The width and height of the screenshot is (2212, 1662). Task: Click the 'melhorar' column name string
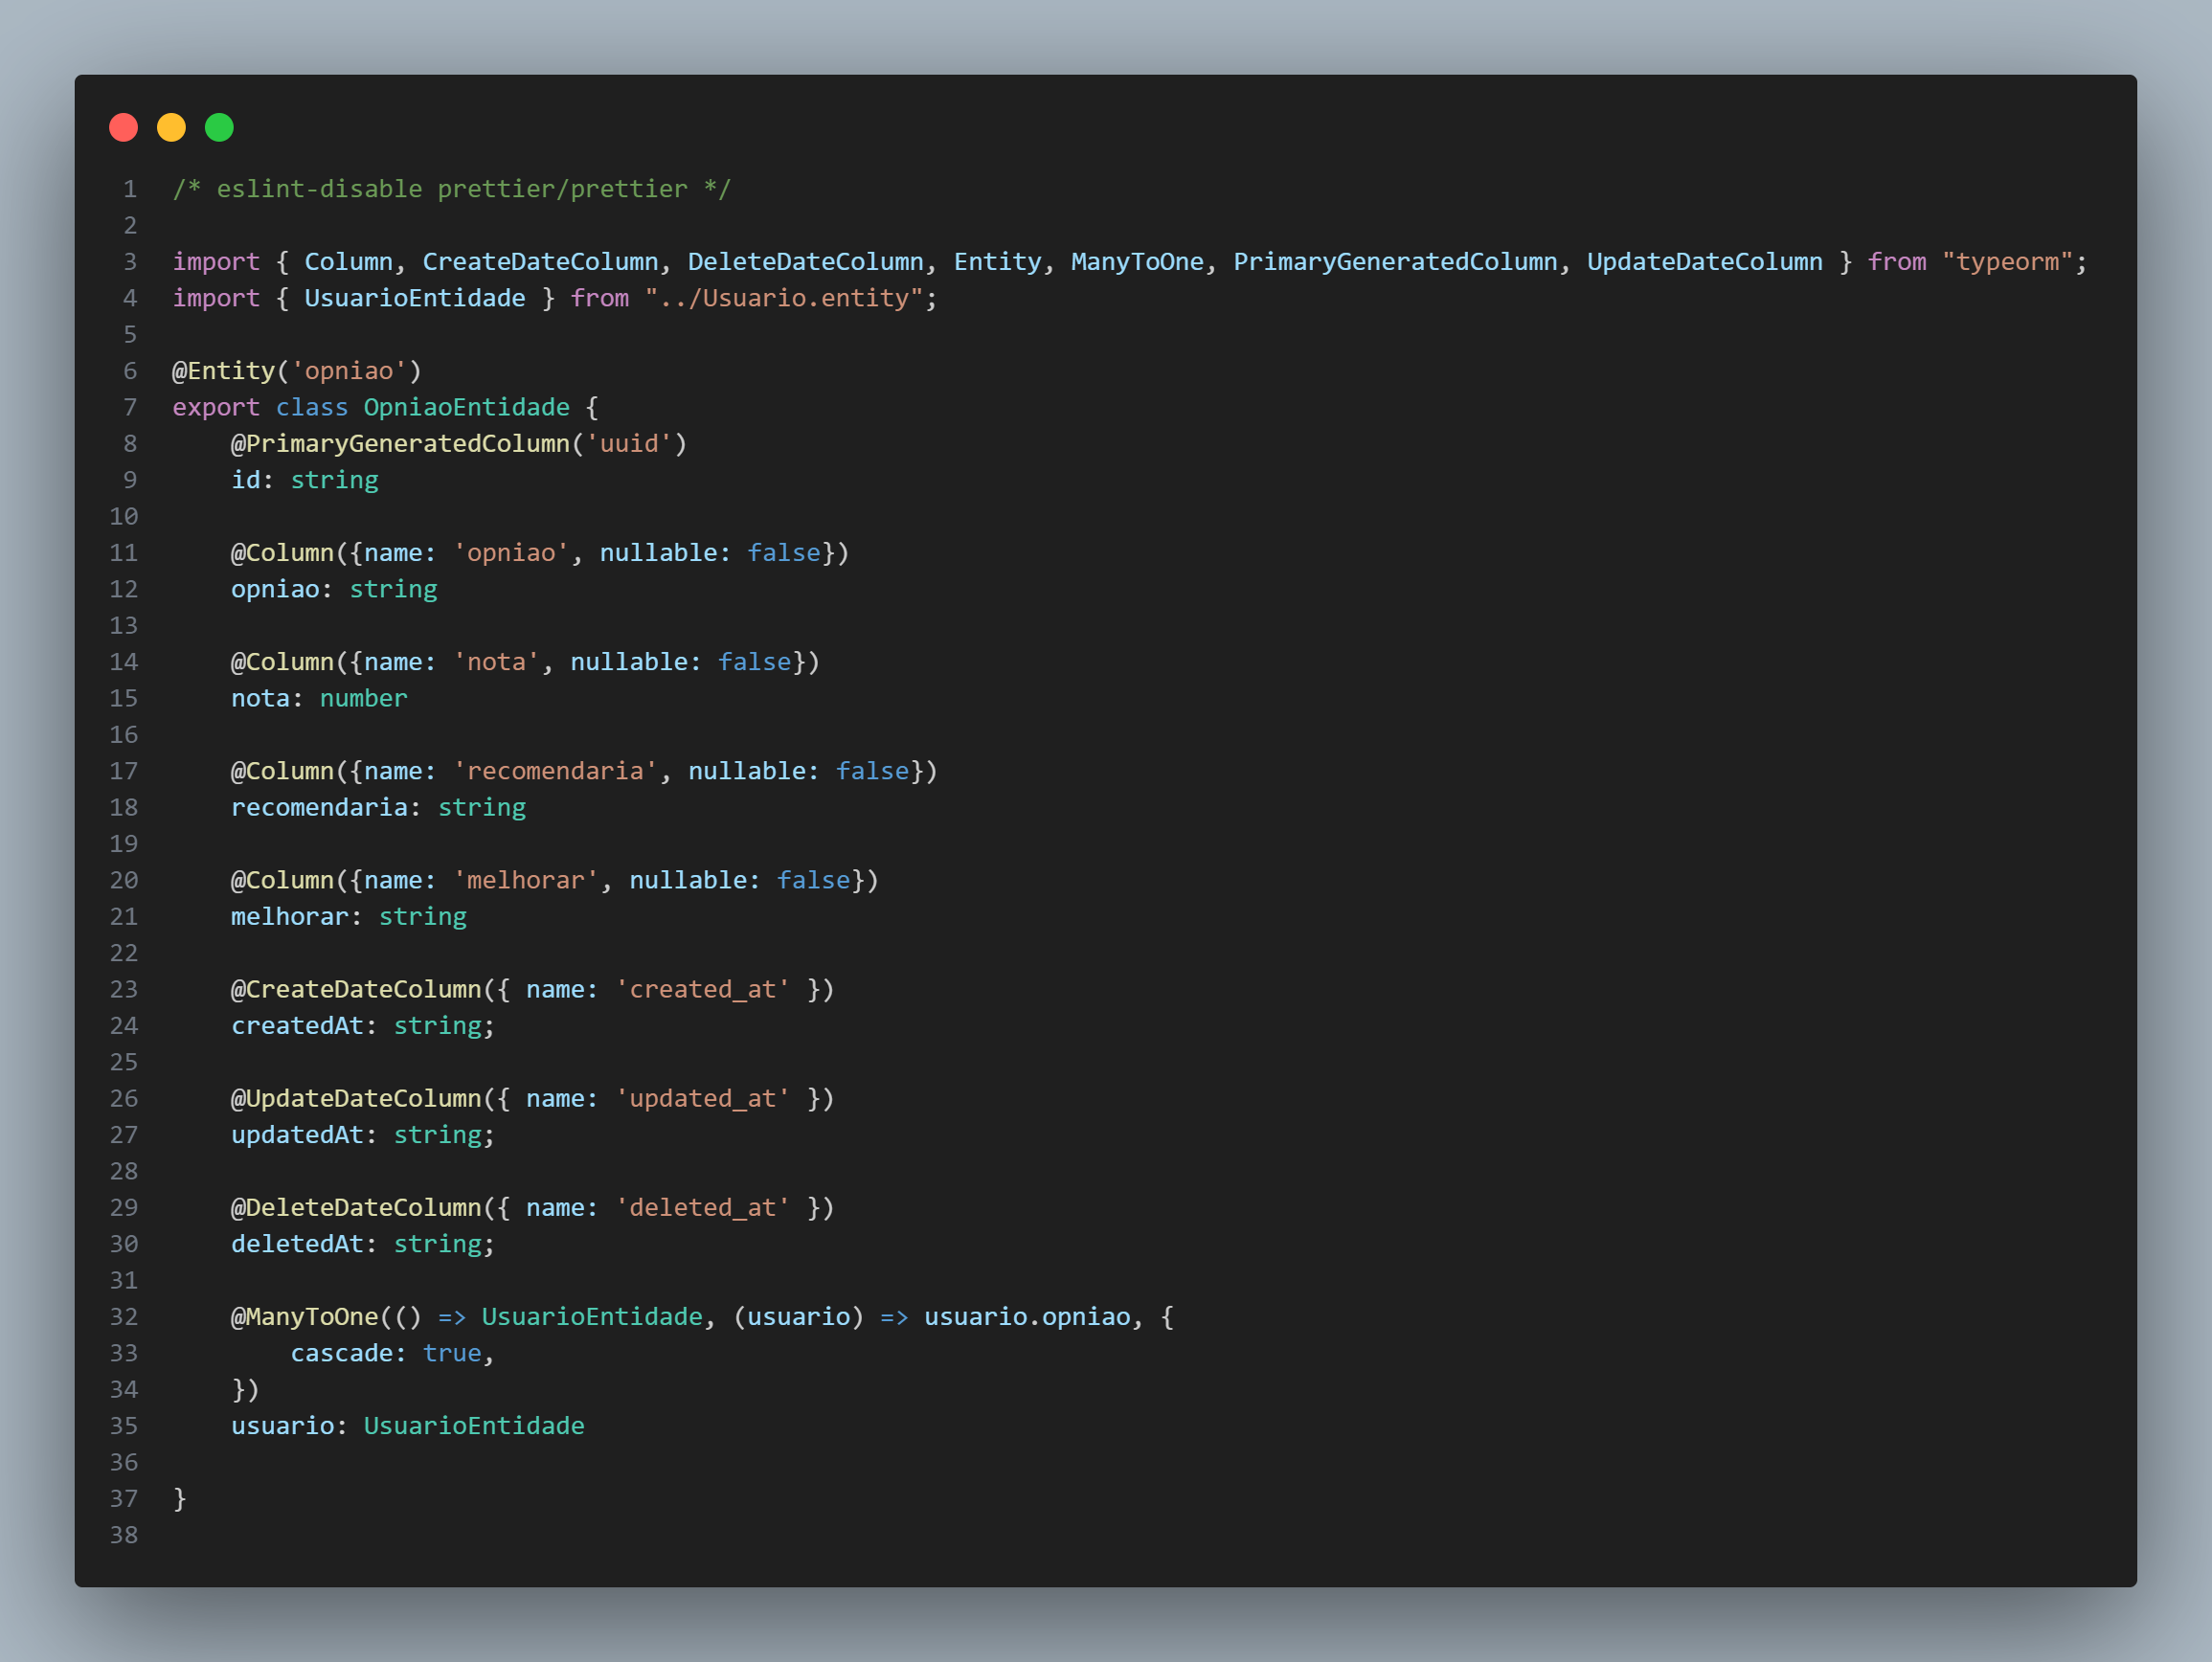pyautogui.click(x=526, y=880)
